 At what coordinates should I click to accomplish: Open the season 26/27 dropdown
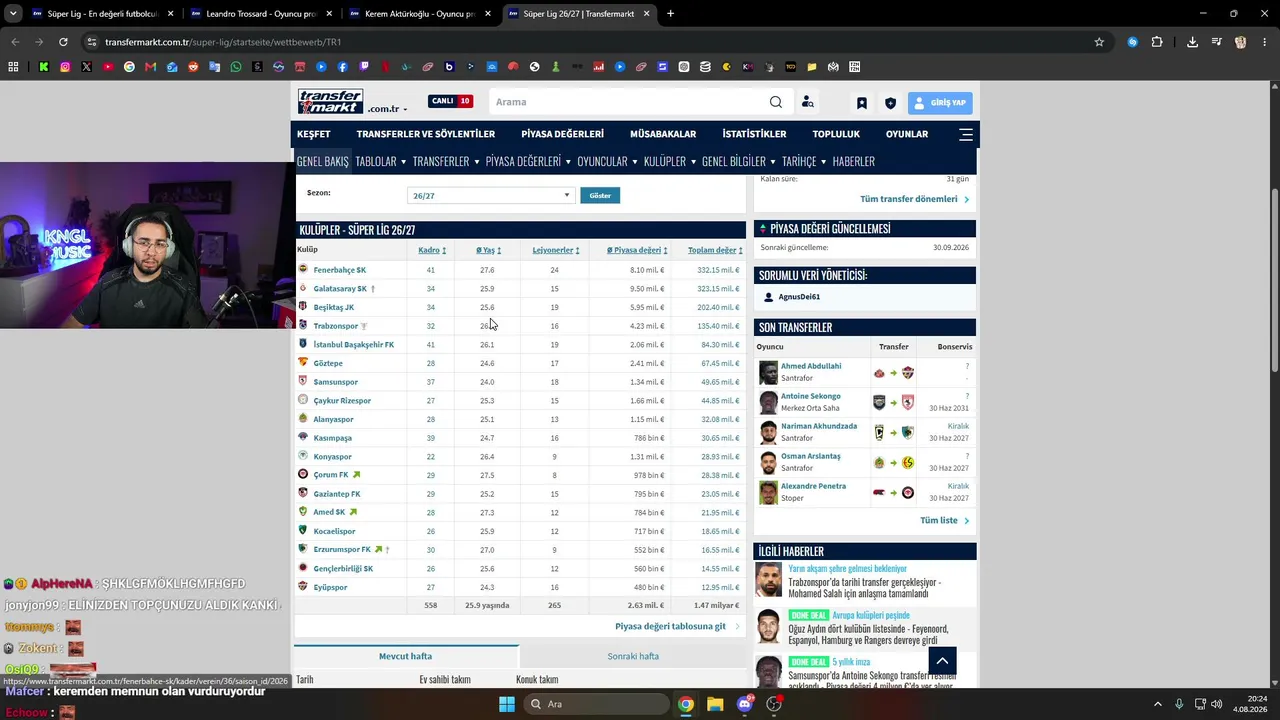point(491,195)
